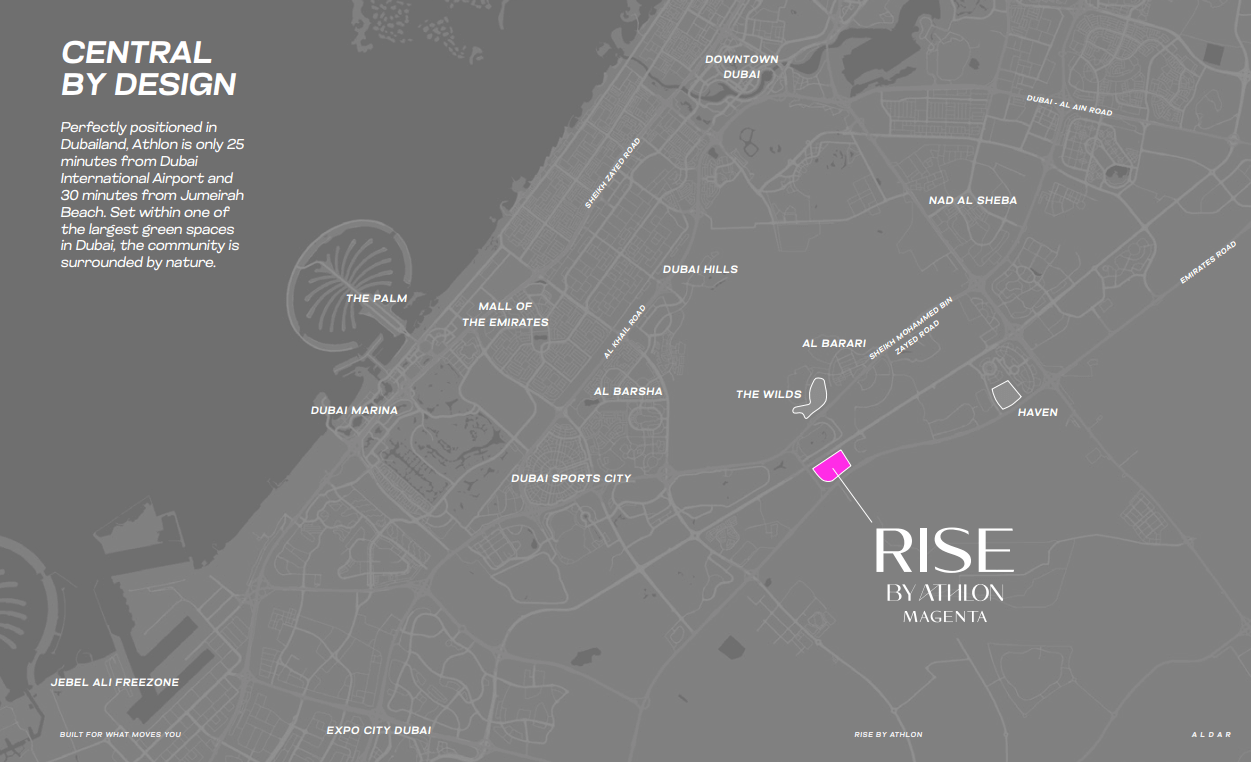This screenshot has width=1251, height=762.
Task: Click the Mall of the Emirates label
Action: tap(505, 314)
